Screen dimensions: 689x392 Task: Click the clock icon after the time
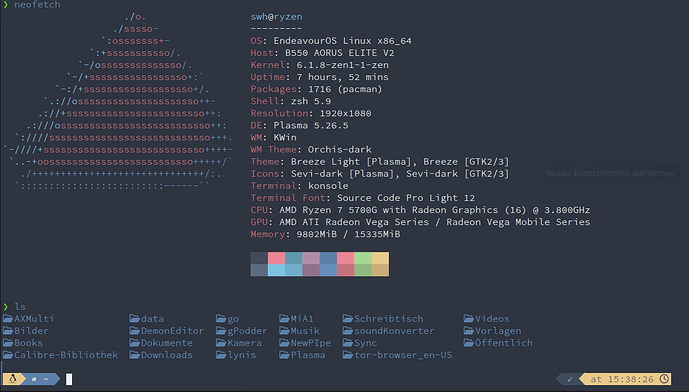point(664,378)
